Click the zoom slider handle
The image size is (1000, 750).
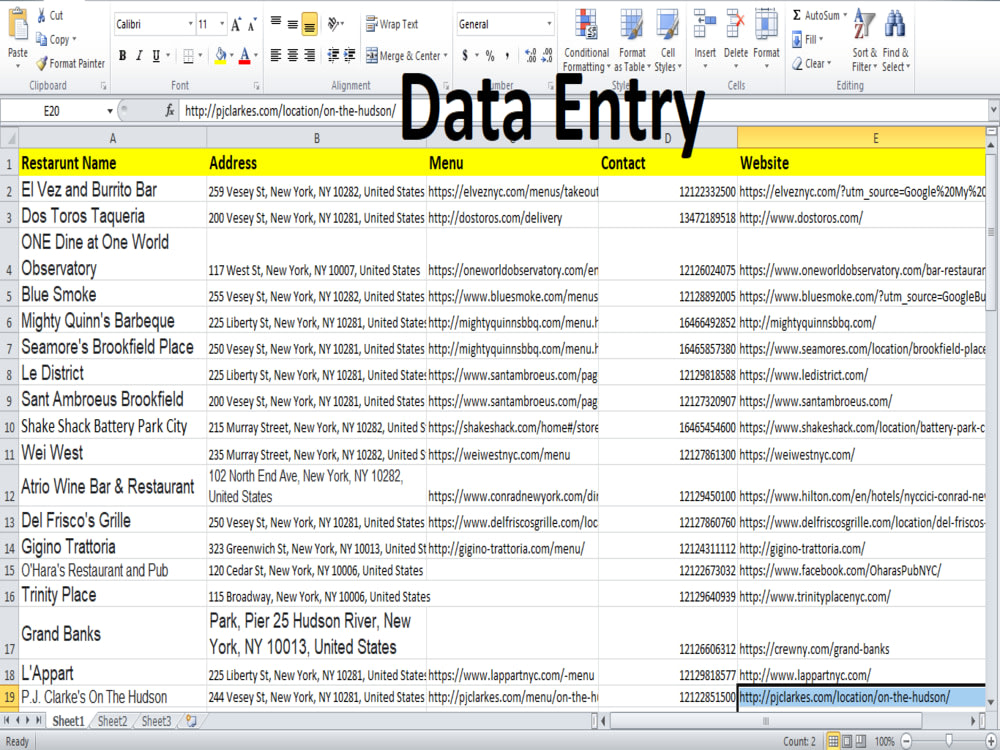pyautogui.click(x=949, y=740)
